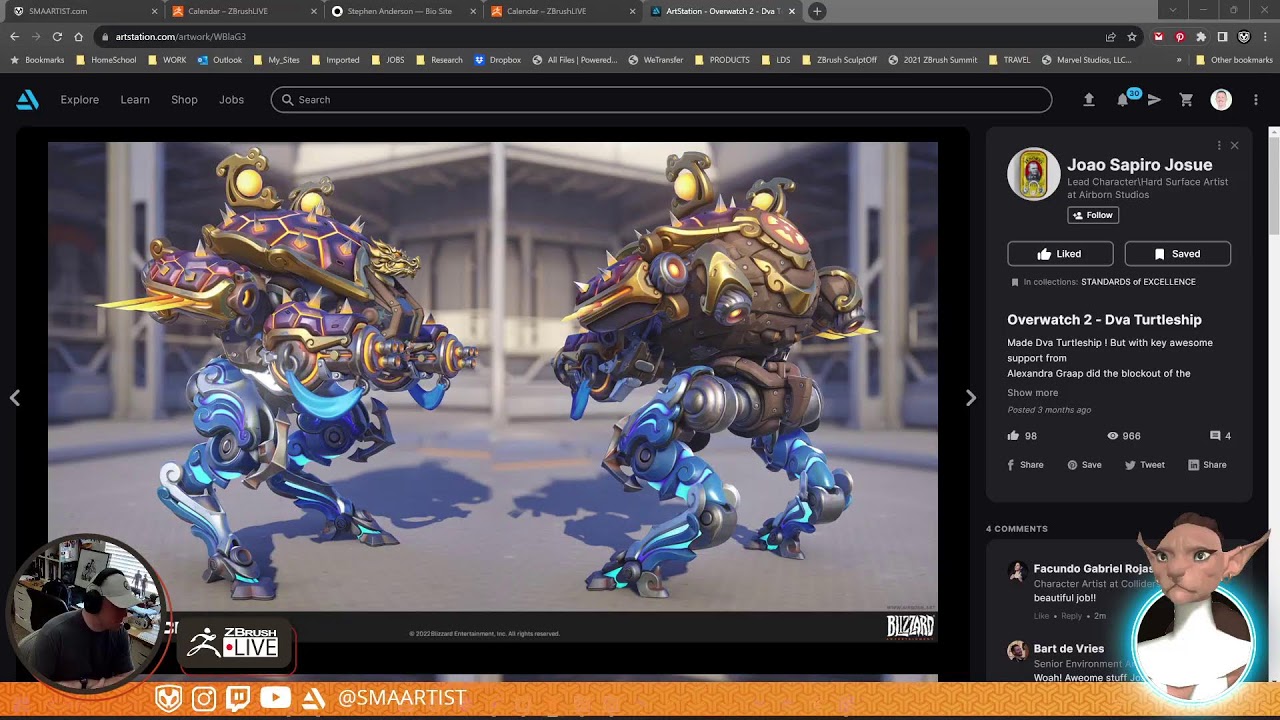Click the Bookmarks star shortcut
This screenshot has height=720, width=1280.
pyautogui.click(x=37, y=60)
